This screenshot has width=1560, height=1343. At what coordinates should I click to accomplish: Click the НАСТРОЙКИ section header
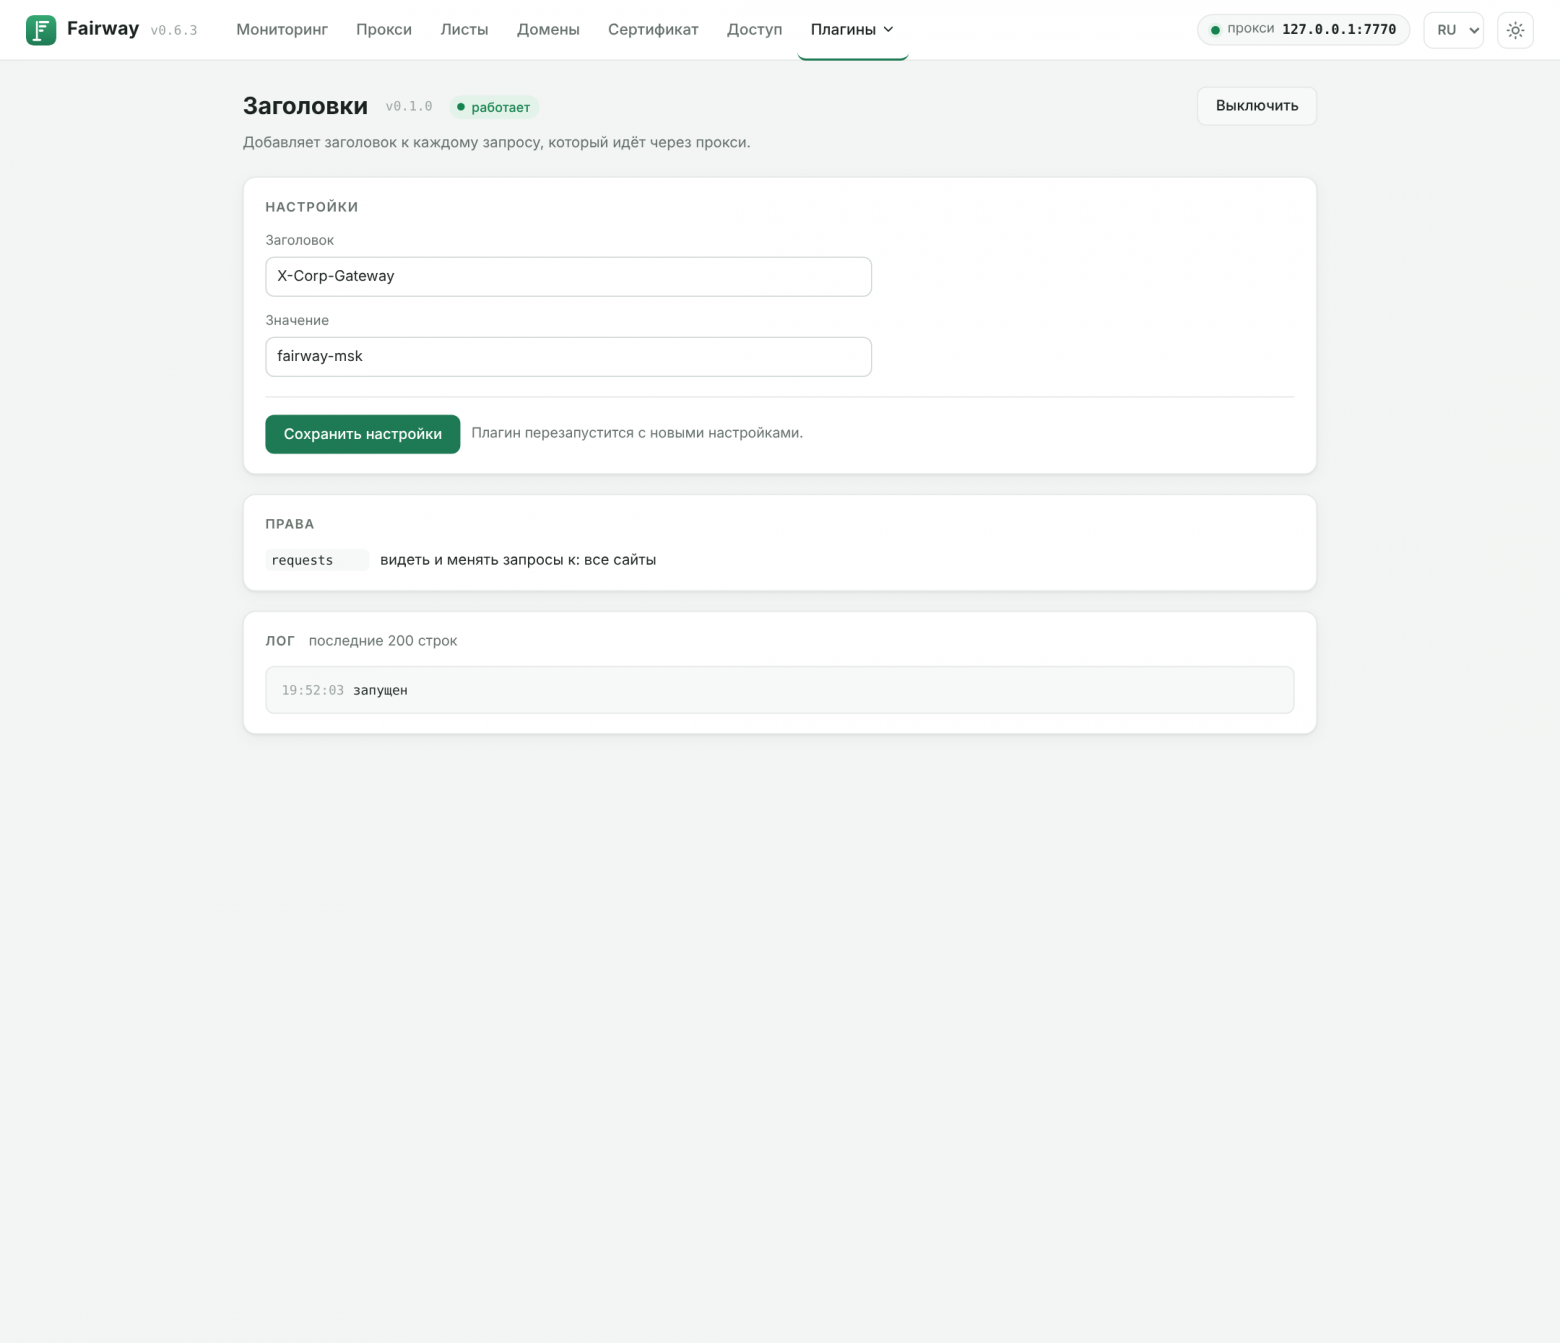tap(312, 207)
